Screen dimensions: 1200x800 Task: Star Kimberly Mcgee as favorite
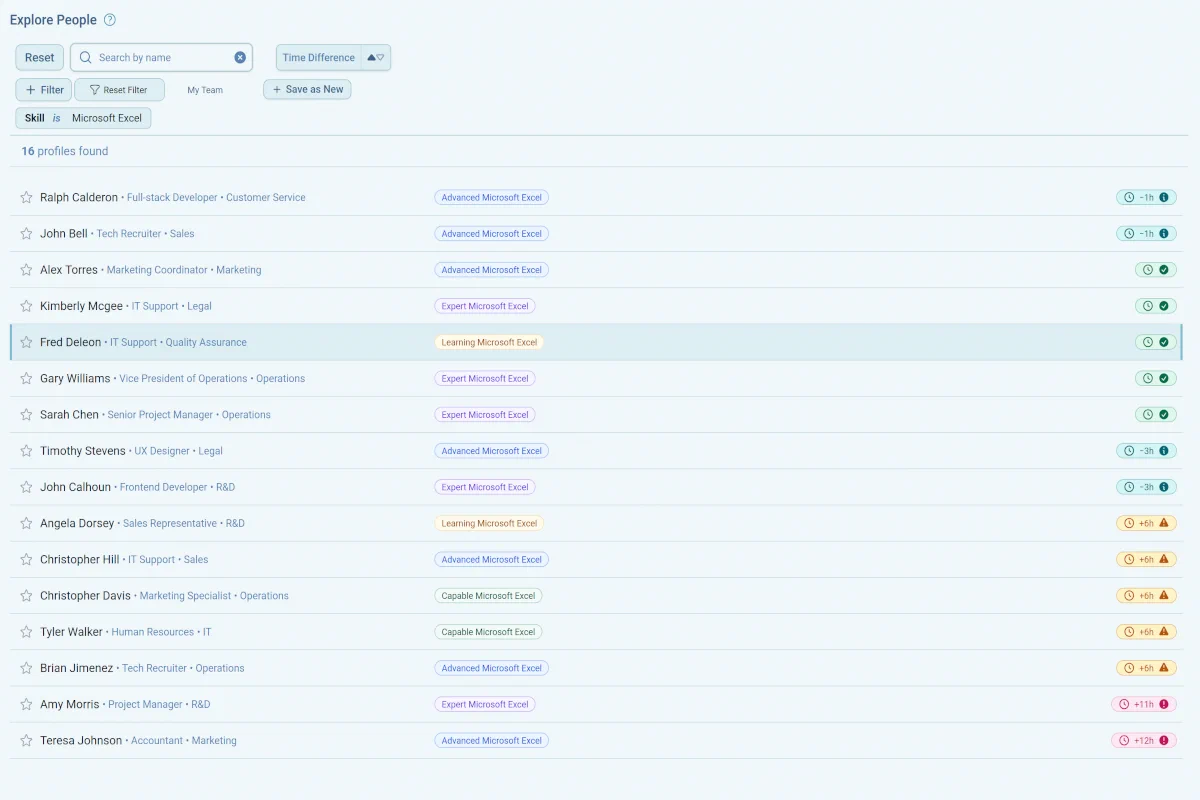27,306
